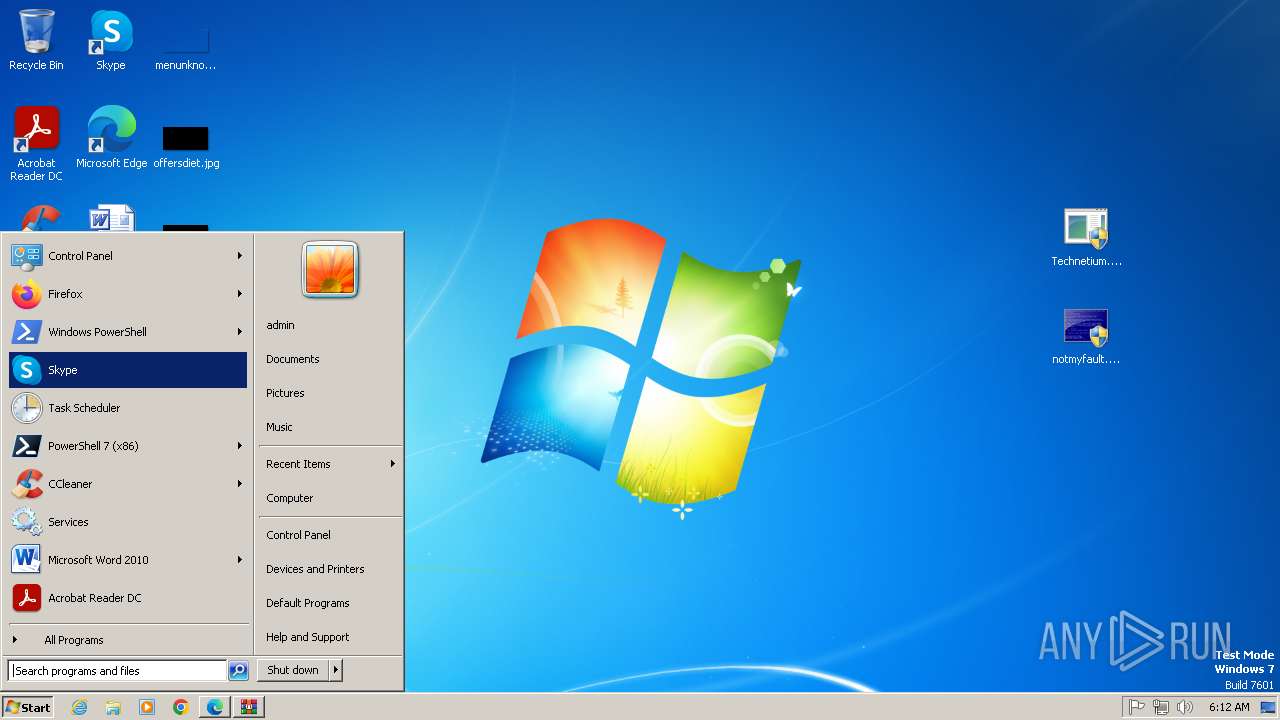
Task: Open Control Panel link in right pane
Action: [x=330, y=535]
